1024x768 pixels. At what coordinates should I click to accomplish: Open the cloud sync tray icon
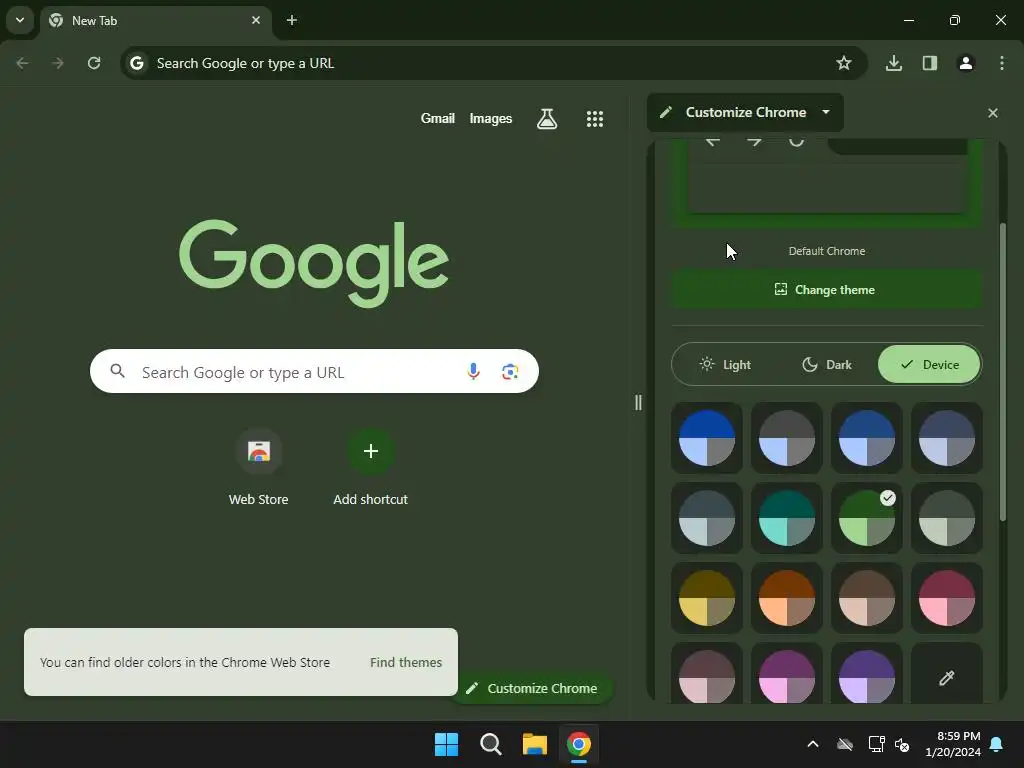845,744
